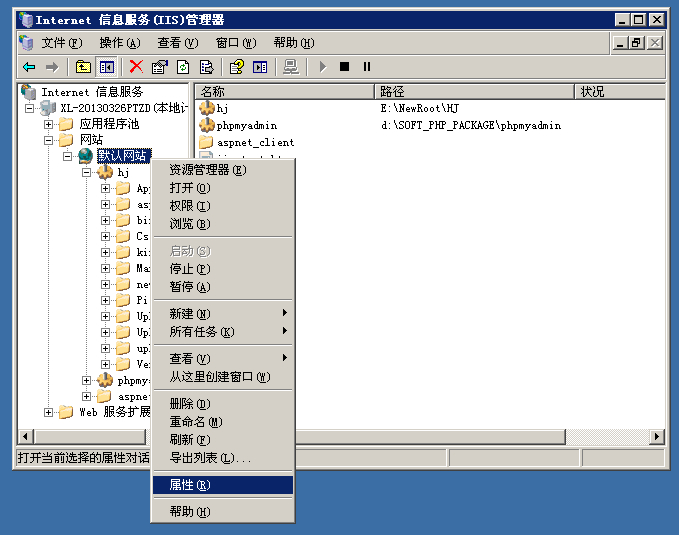Expand the phpmy virtual directory node
Image resolution: width=679 pixels, height=535 pixels.
pos(87,380)
